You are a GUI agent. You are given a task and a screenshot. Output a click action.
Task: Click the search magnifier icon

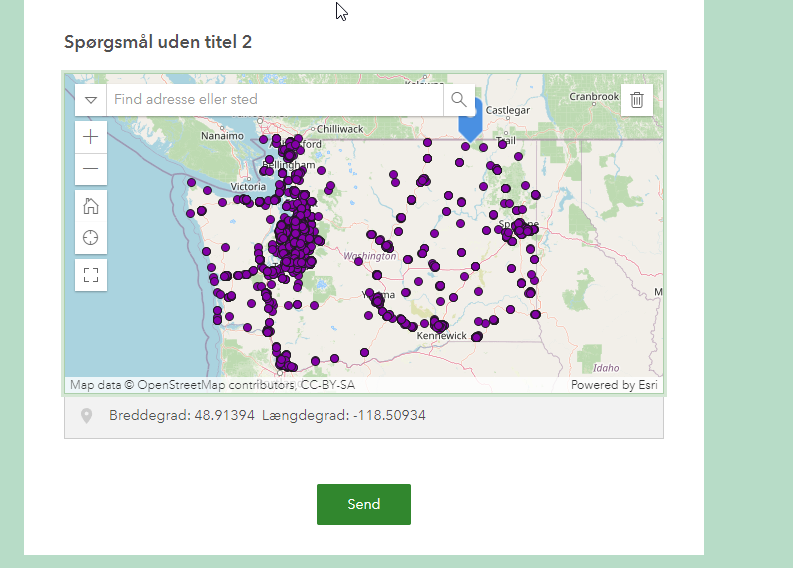coord(459,100)
